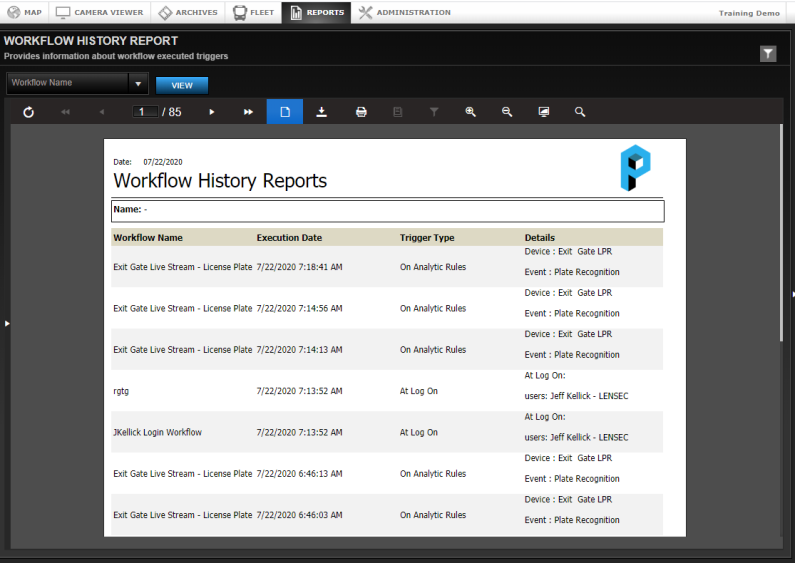Expand the left side panel arrow
The image size is (795, 563).
(7, 323)
